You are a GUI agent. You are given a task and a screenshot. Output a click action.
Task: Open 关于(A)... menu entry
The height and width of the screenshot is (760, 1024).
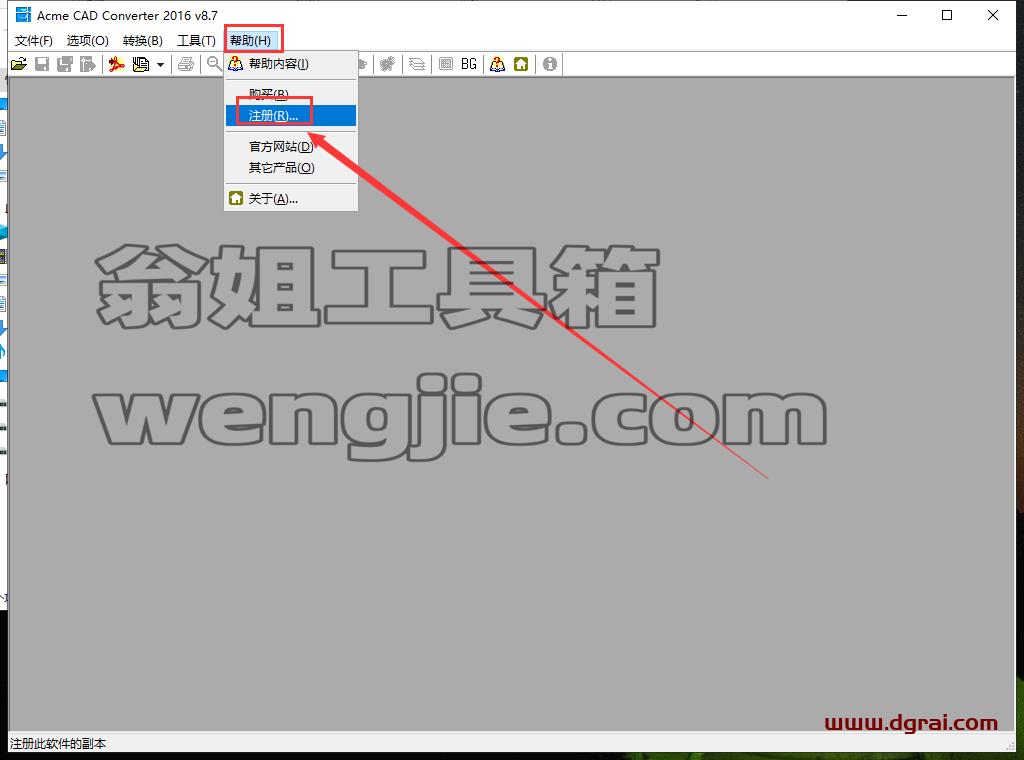[x=291, y=198]
